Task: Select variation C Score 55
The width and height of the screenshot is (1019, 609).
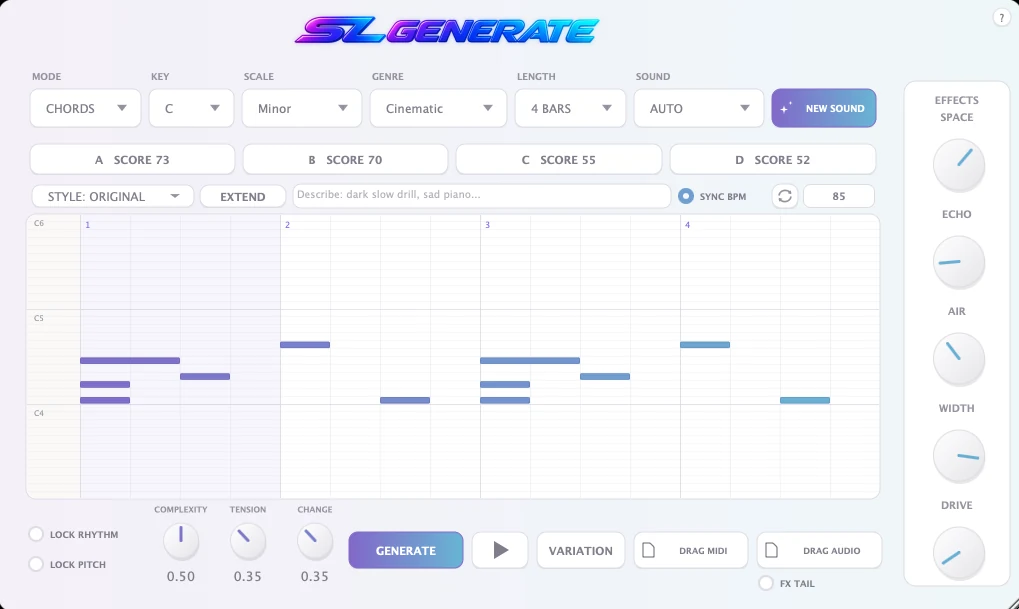Action: tap(559, 159)
